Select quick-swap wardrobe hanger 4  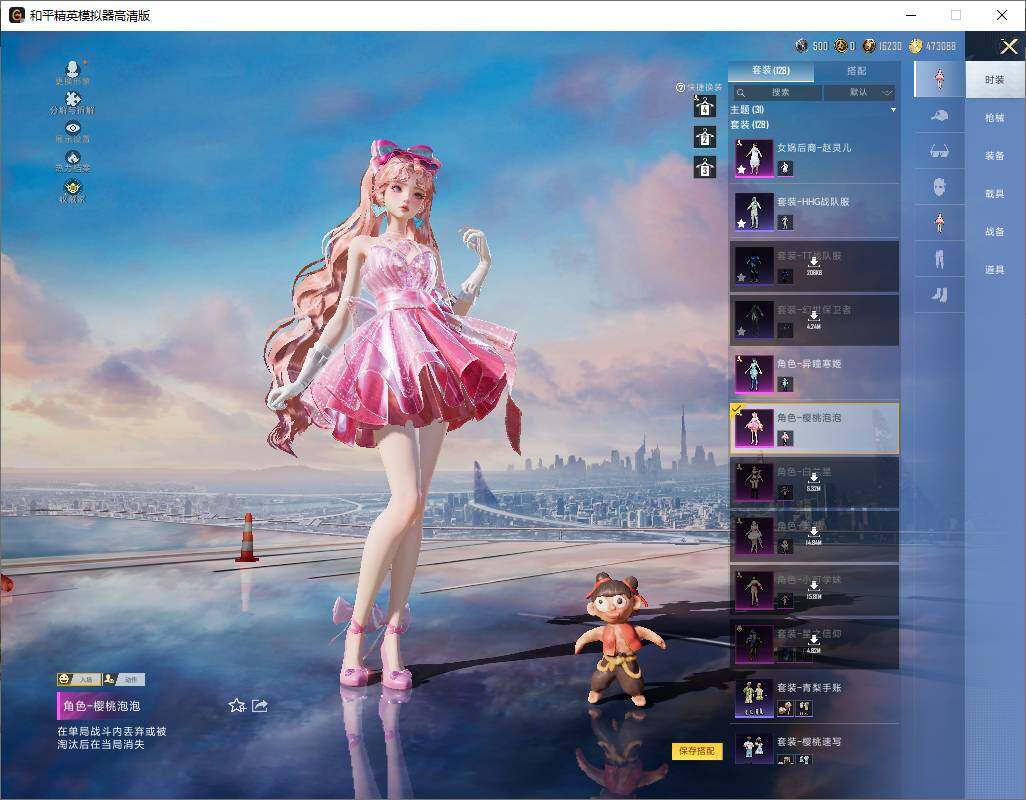point(705,106)
